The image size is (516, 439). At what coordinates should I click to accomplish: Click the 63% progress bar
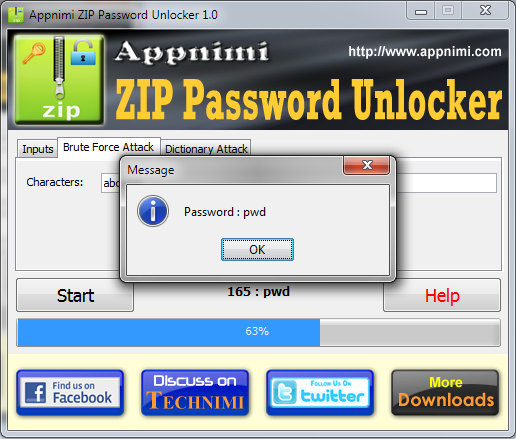[x=258, y=332]
